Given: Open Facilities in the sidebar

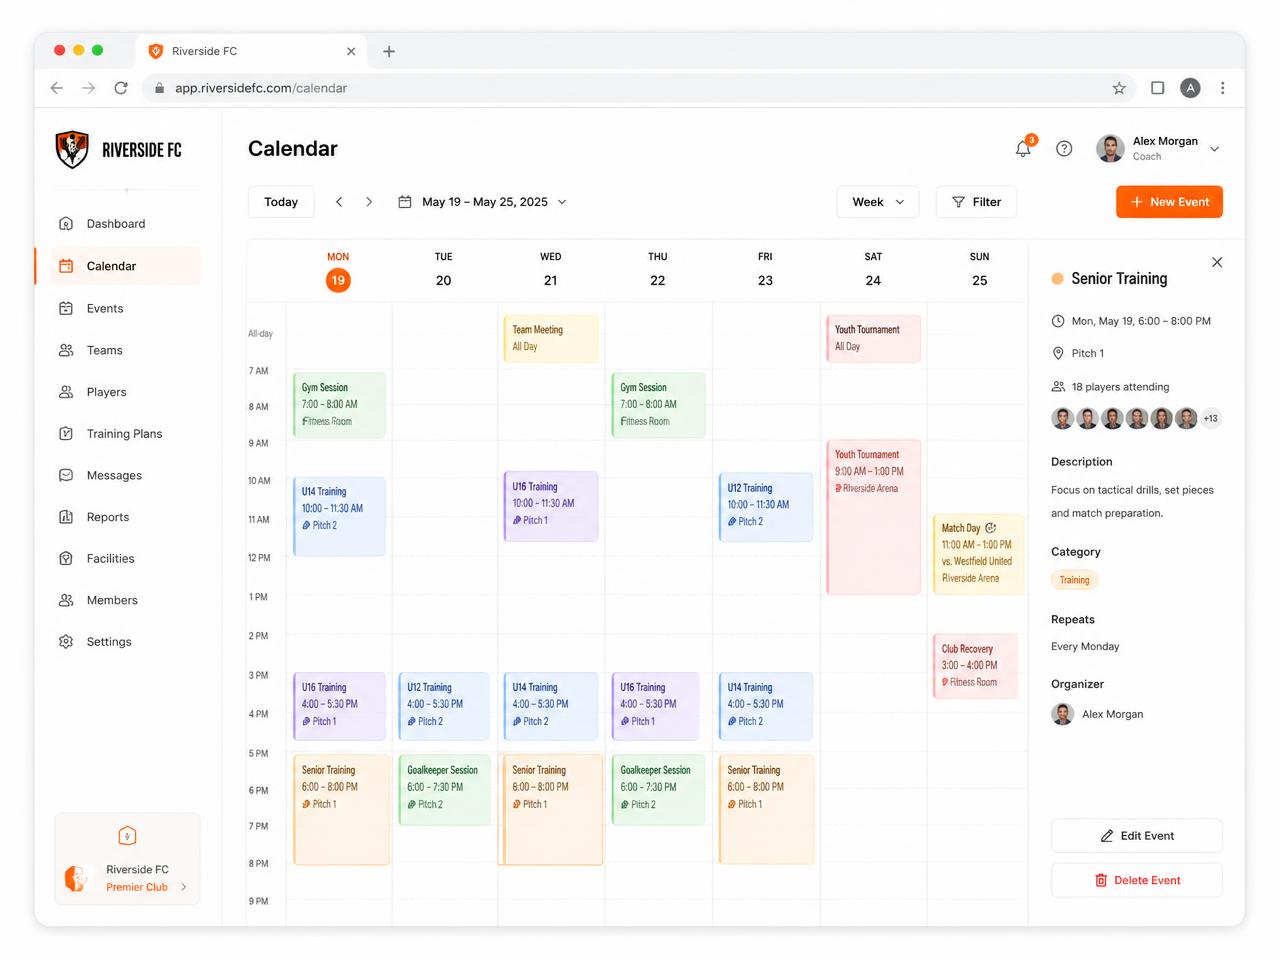Looking at the screenshot, I should (125, 559).
